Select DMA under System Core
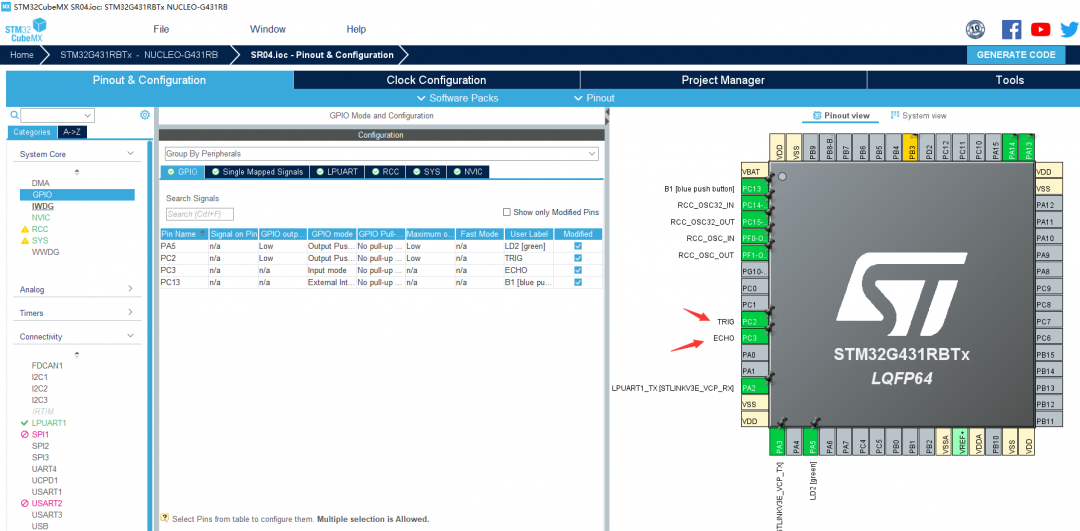1080x531 pixels. (40, 183)
